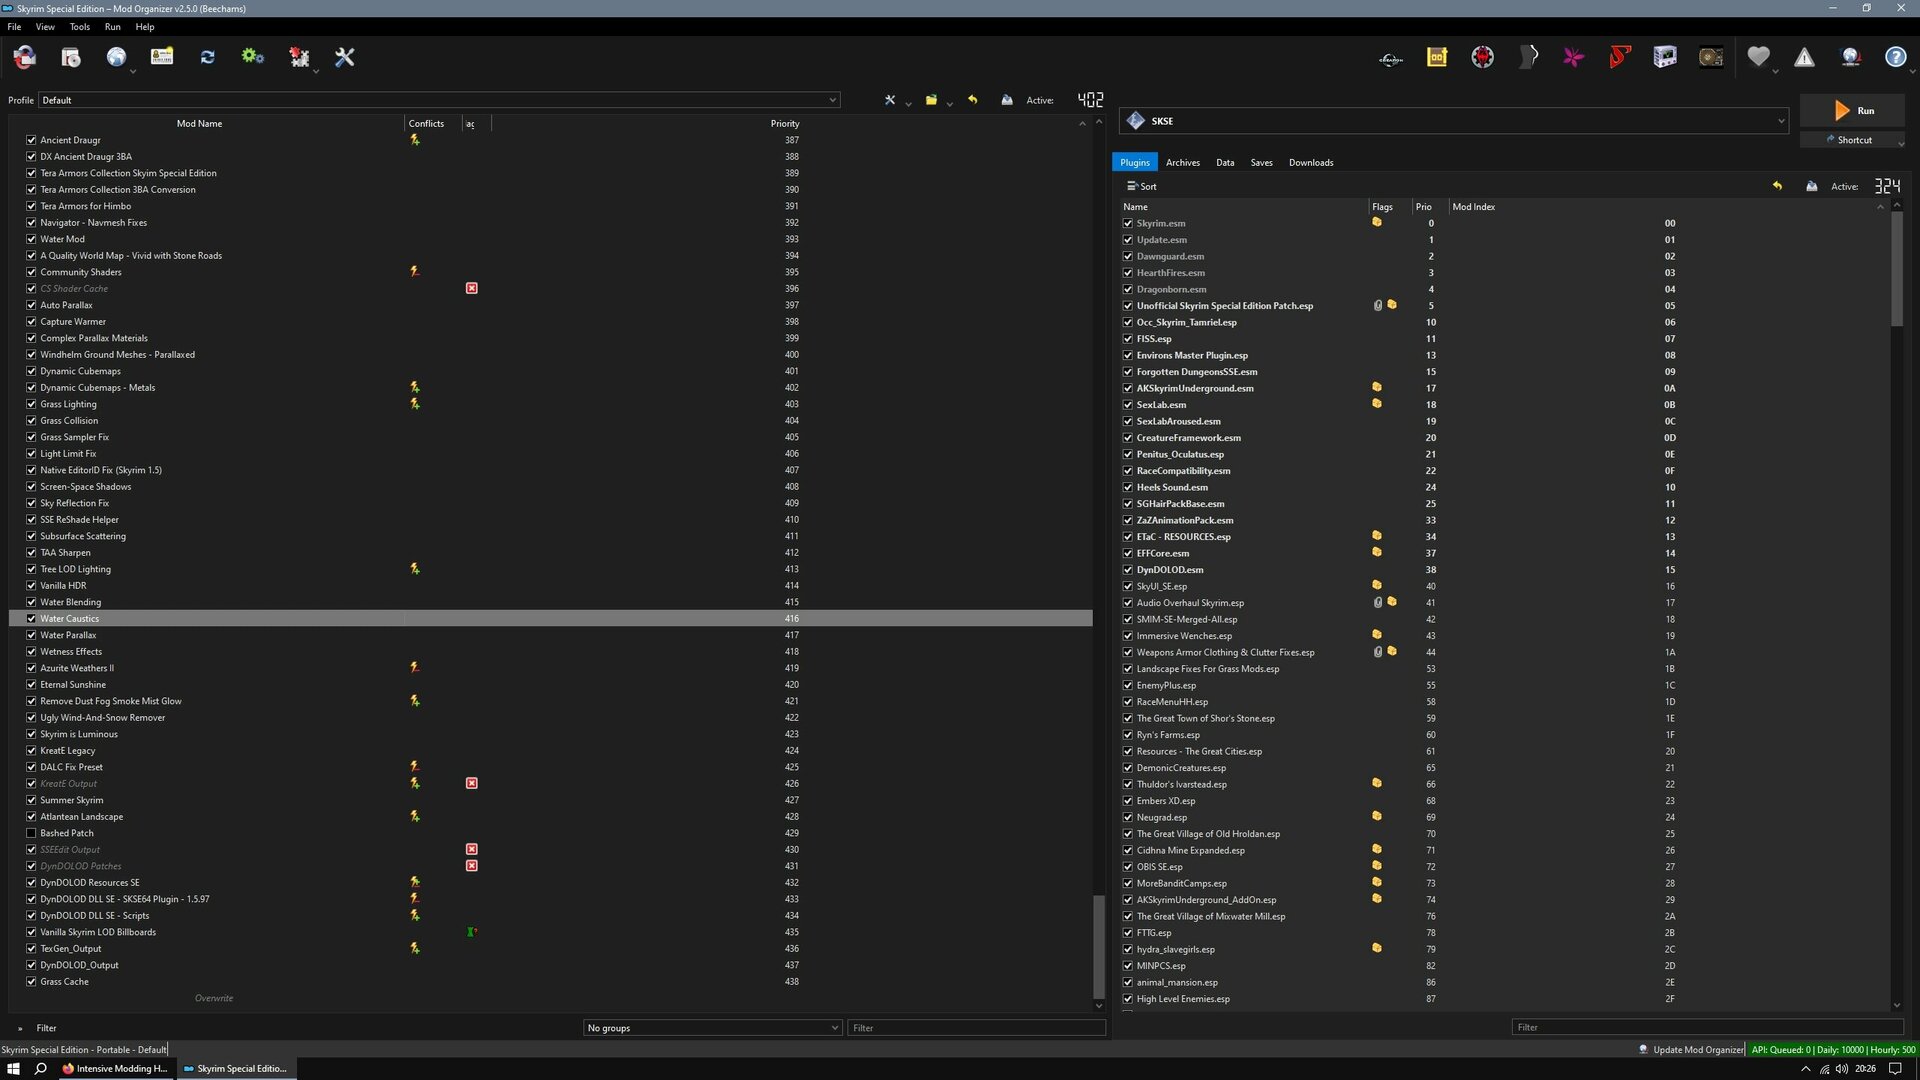
Task: Click the yellow open-folder icon above mod list
Action: [931, 100]
